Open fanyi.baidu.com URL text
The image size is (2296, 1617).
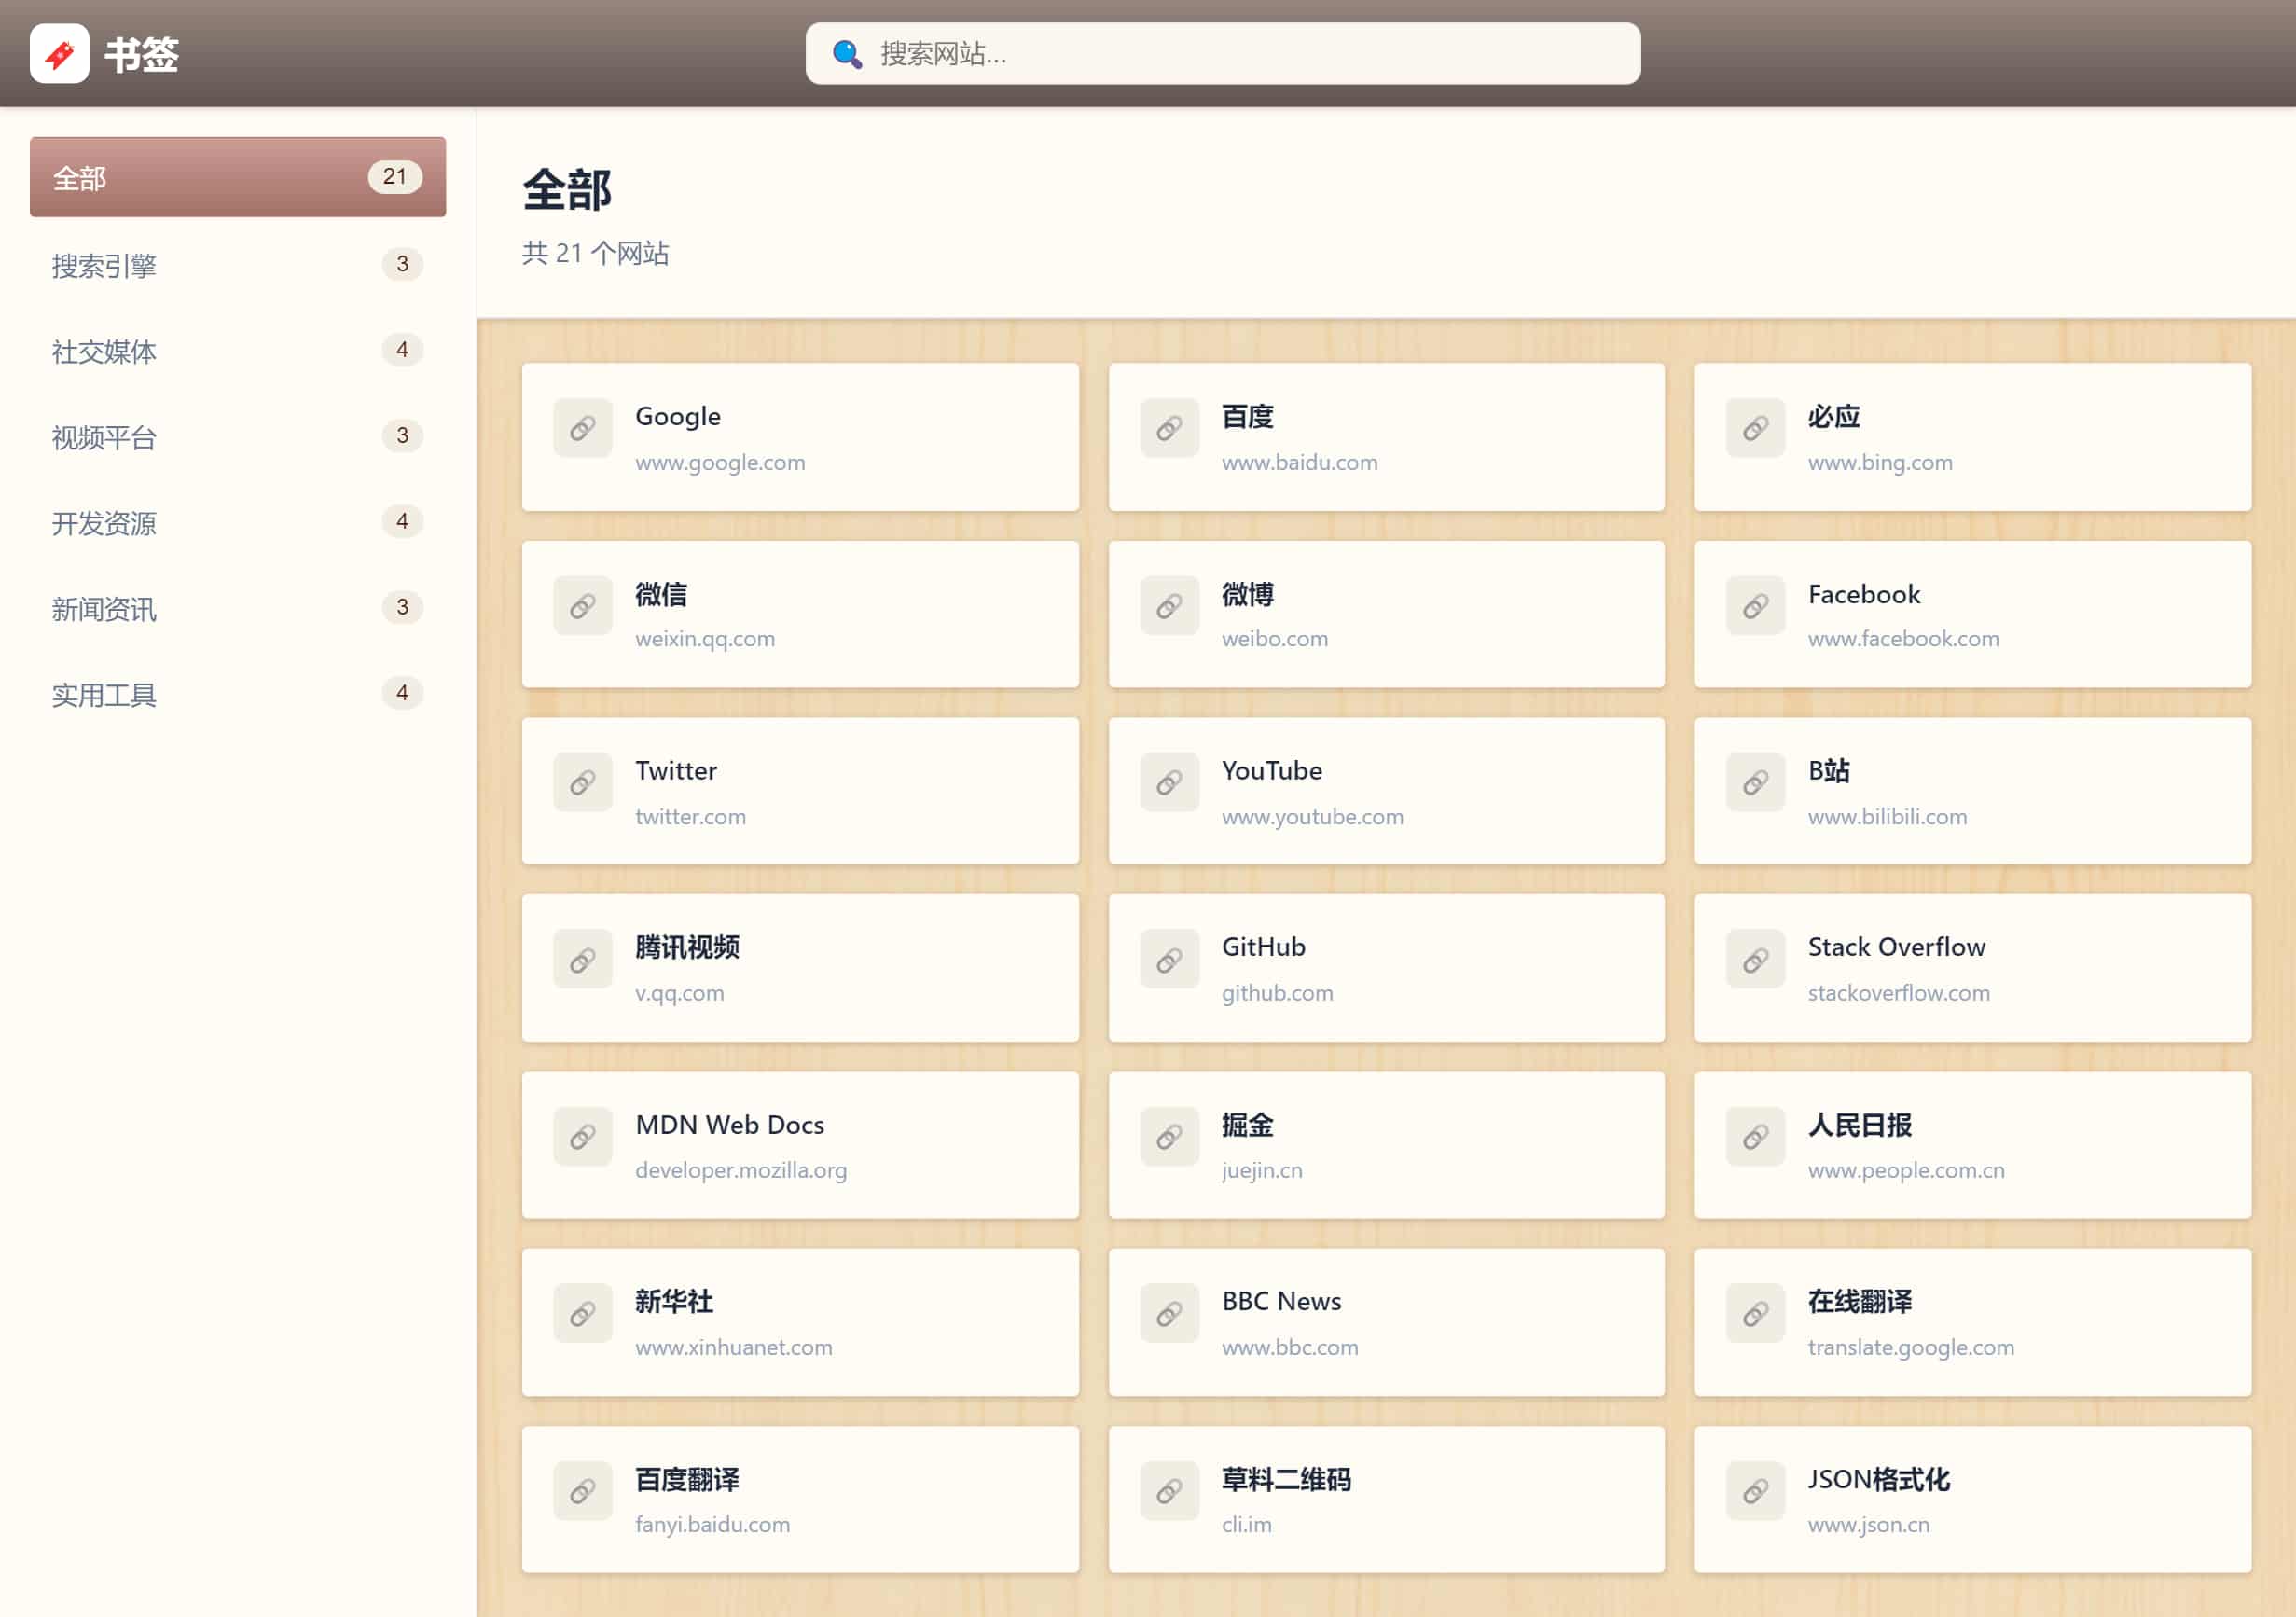point(712,1524)
